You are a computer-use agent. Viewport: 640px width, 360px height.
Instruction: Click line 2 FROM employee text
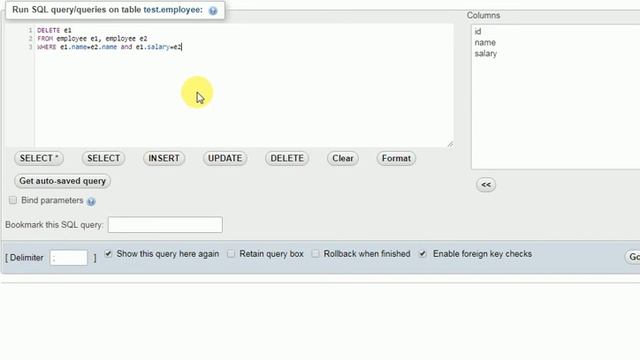(92, 38)
